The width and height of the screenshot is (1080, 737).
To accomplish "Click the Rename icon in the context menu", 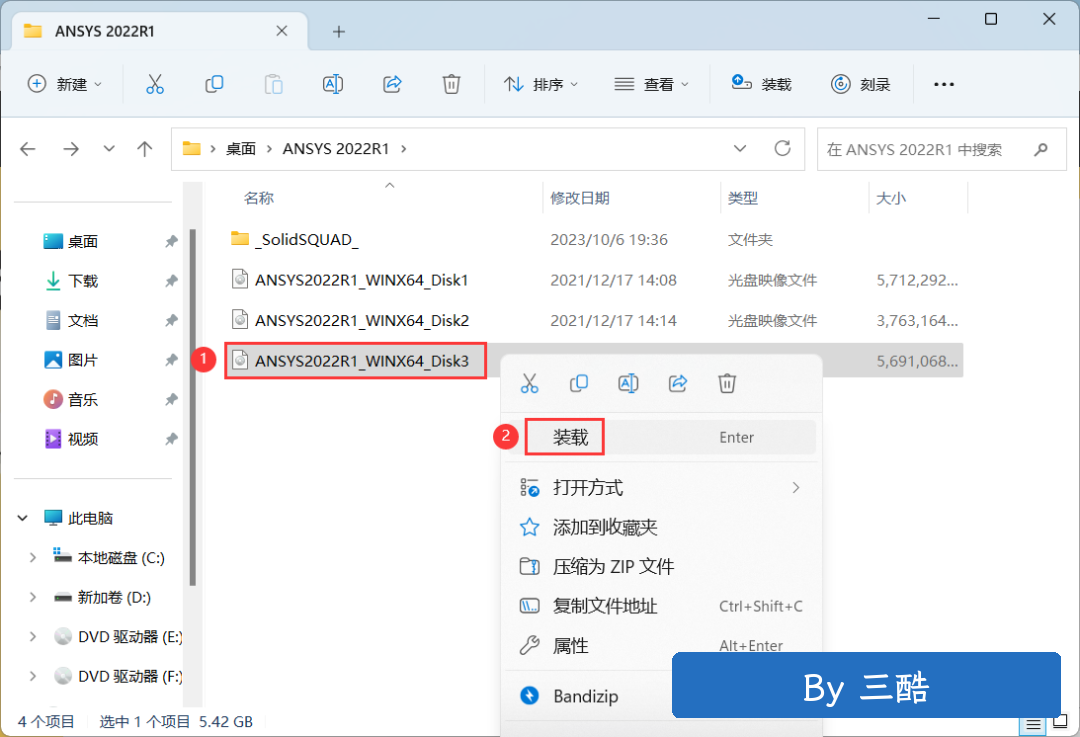I will click(628, 383).
